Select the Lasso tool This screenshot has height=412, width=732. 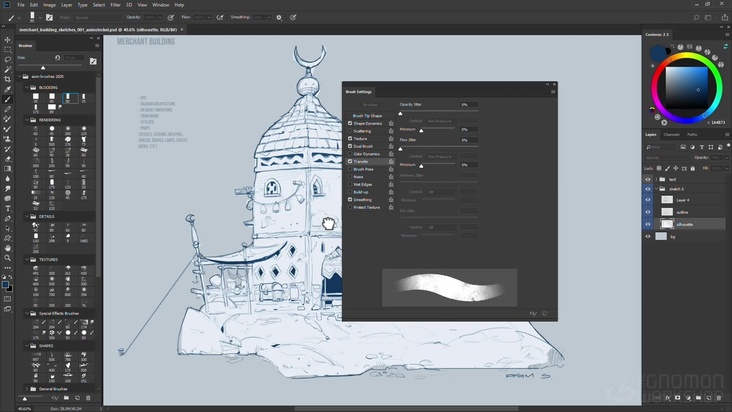(x=7, y=59)
